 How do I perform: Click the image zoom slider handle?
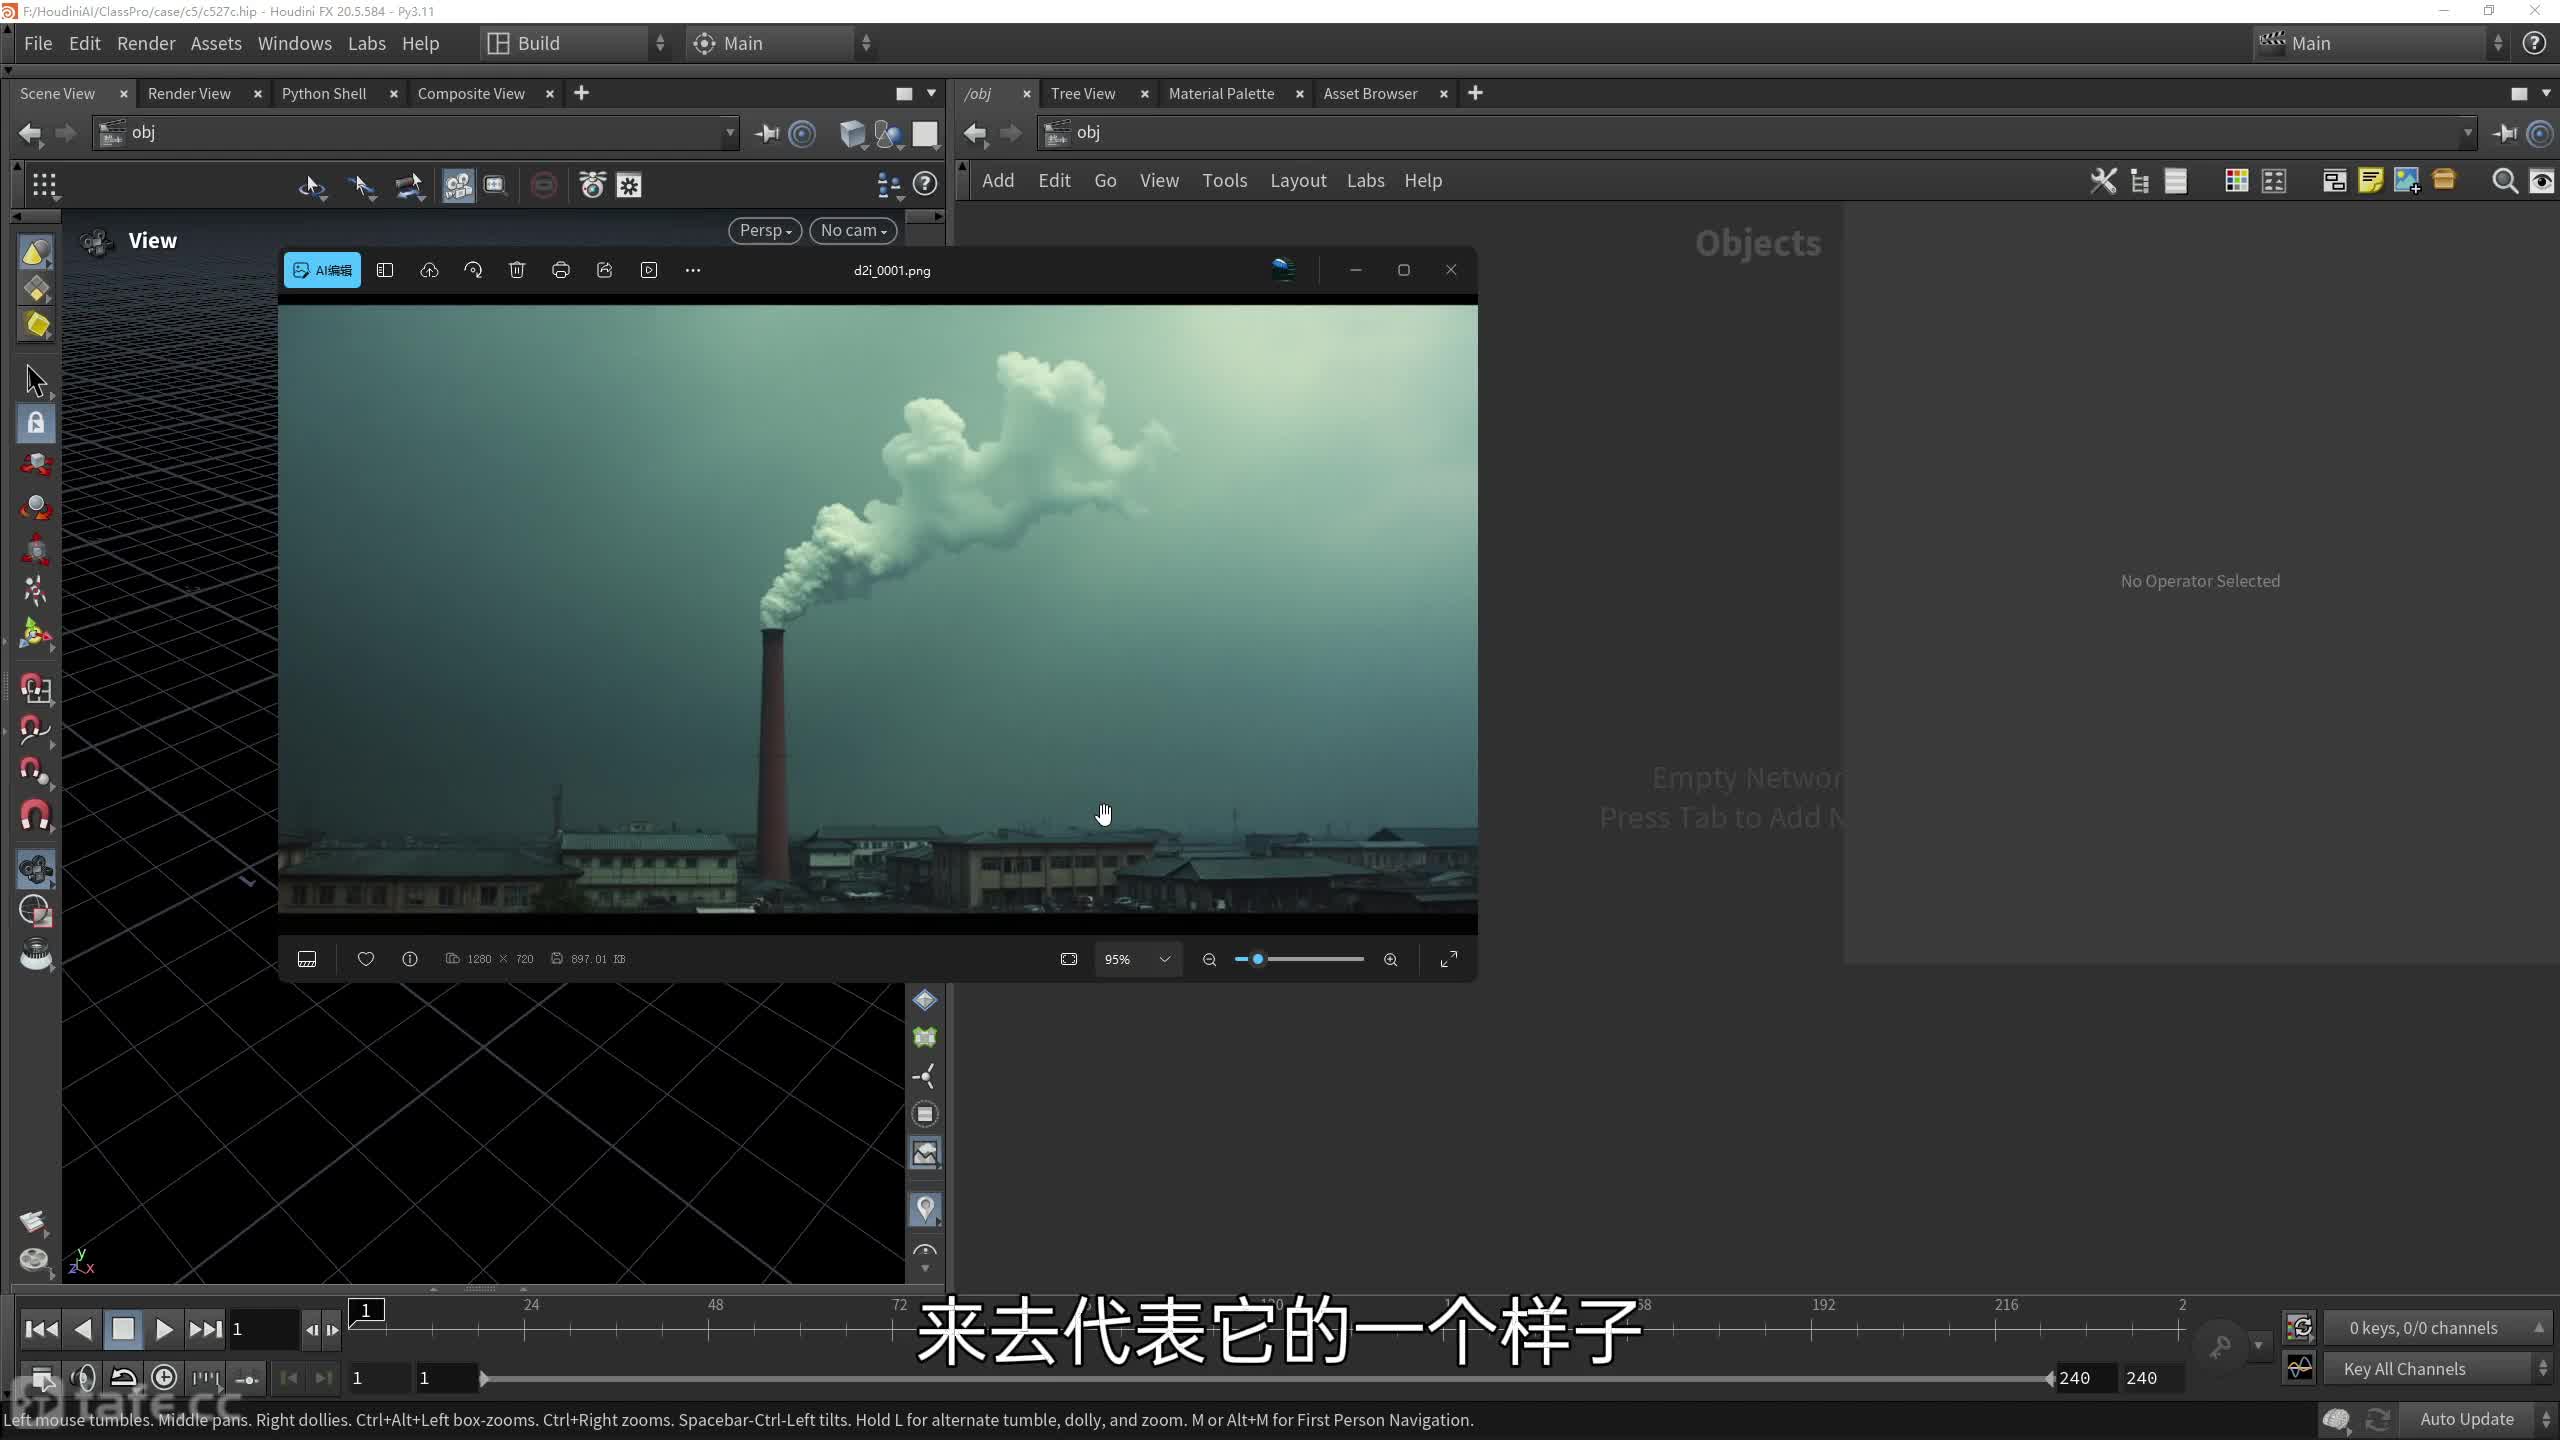1258,959
